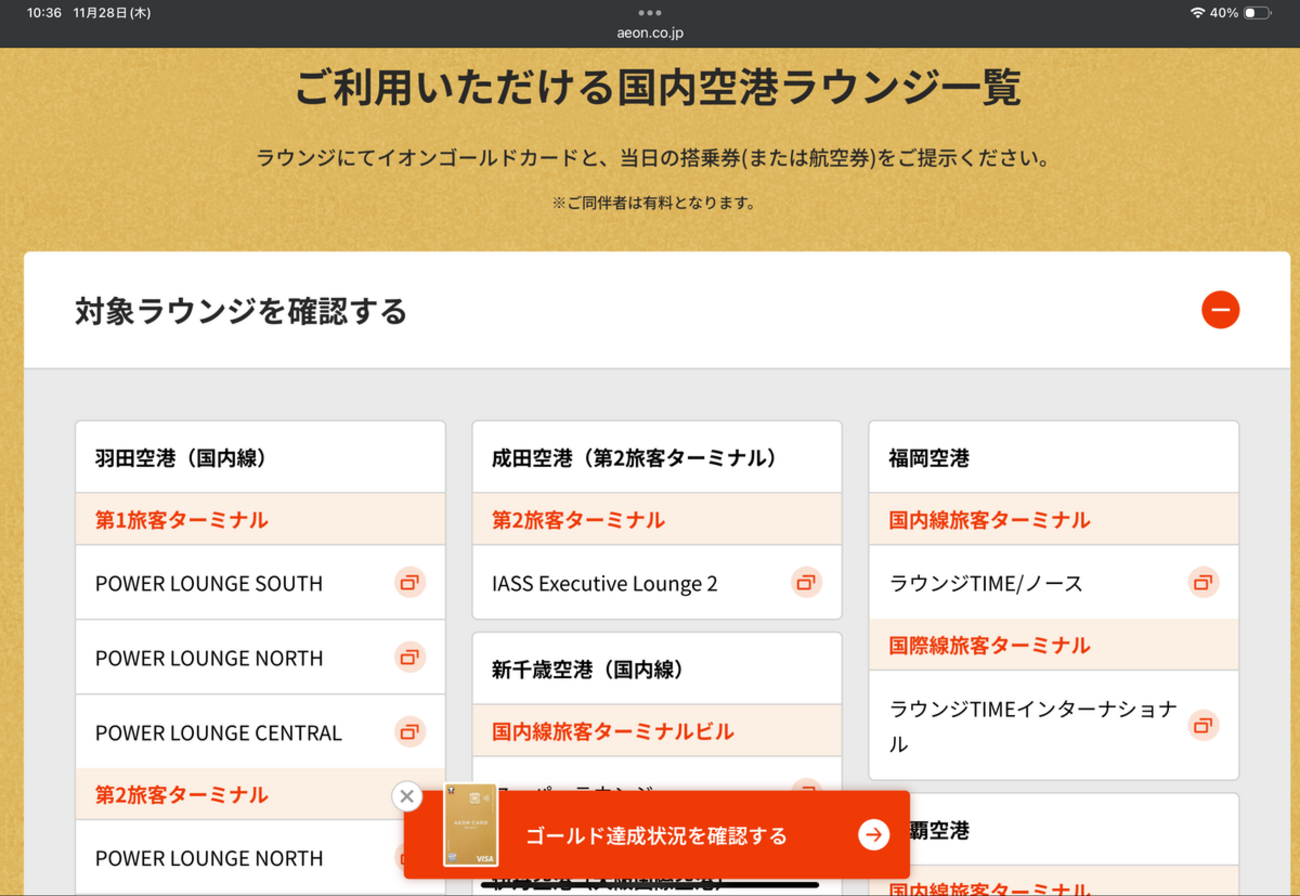Tap the ご利用いただける国内空港ラウンジ一覧 title
Screen dimensions: 1300x896
click(x=657, y=88)
